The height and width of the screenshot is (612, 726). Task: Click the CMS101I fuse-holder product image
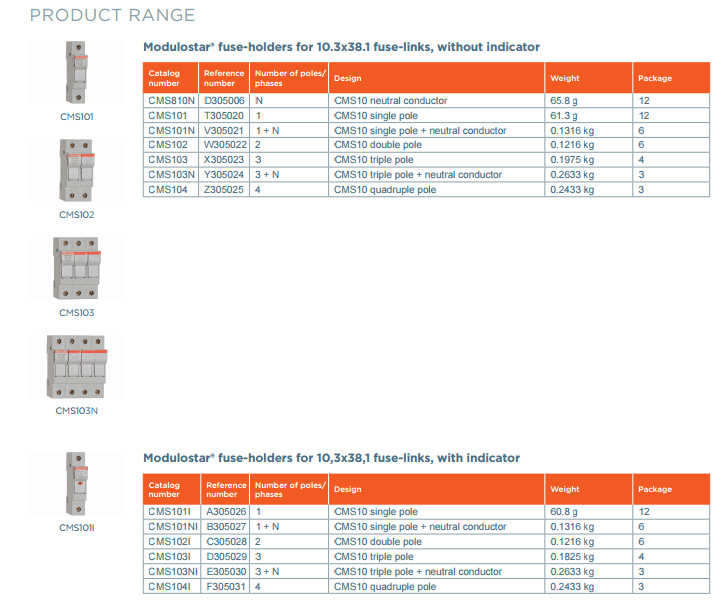pos(77,484)
